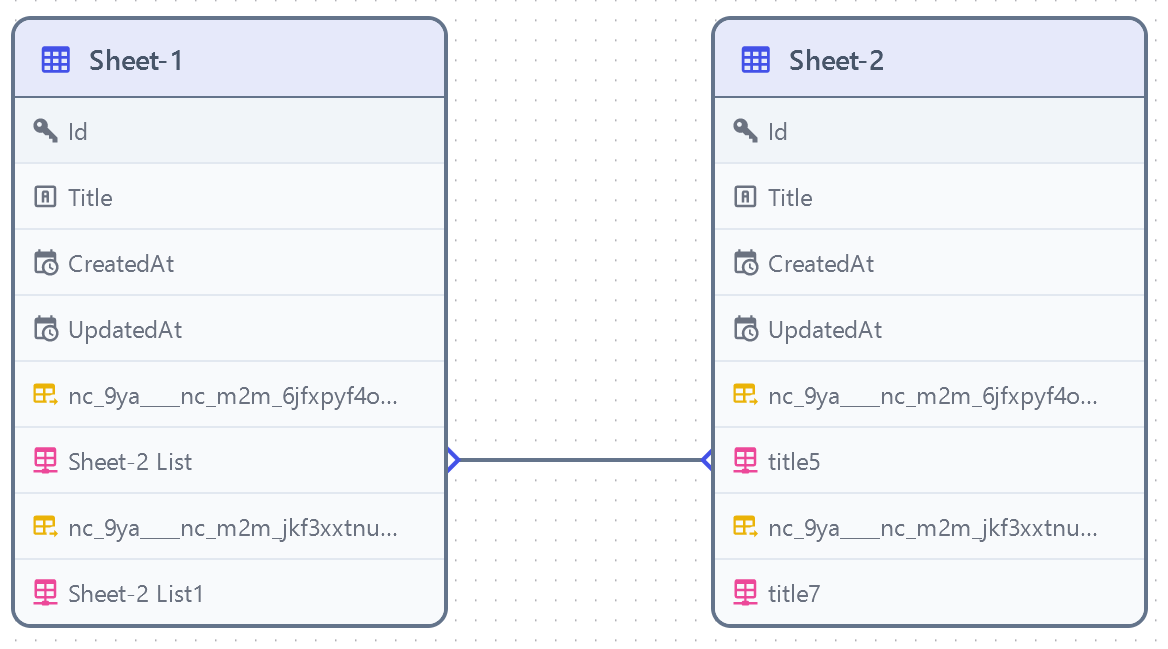
Task: Select the Id field label in Sheet-1
Action: tap(78, 132)
